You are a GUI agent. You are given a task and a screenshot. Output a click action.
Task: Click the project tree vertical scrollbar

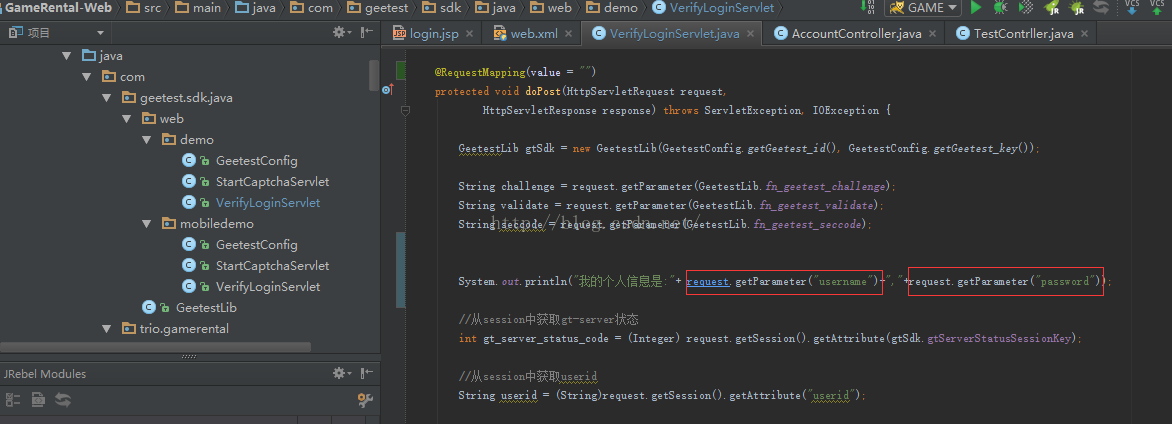coord(374,76)
